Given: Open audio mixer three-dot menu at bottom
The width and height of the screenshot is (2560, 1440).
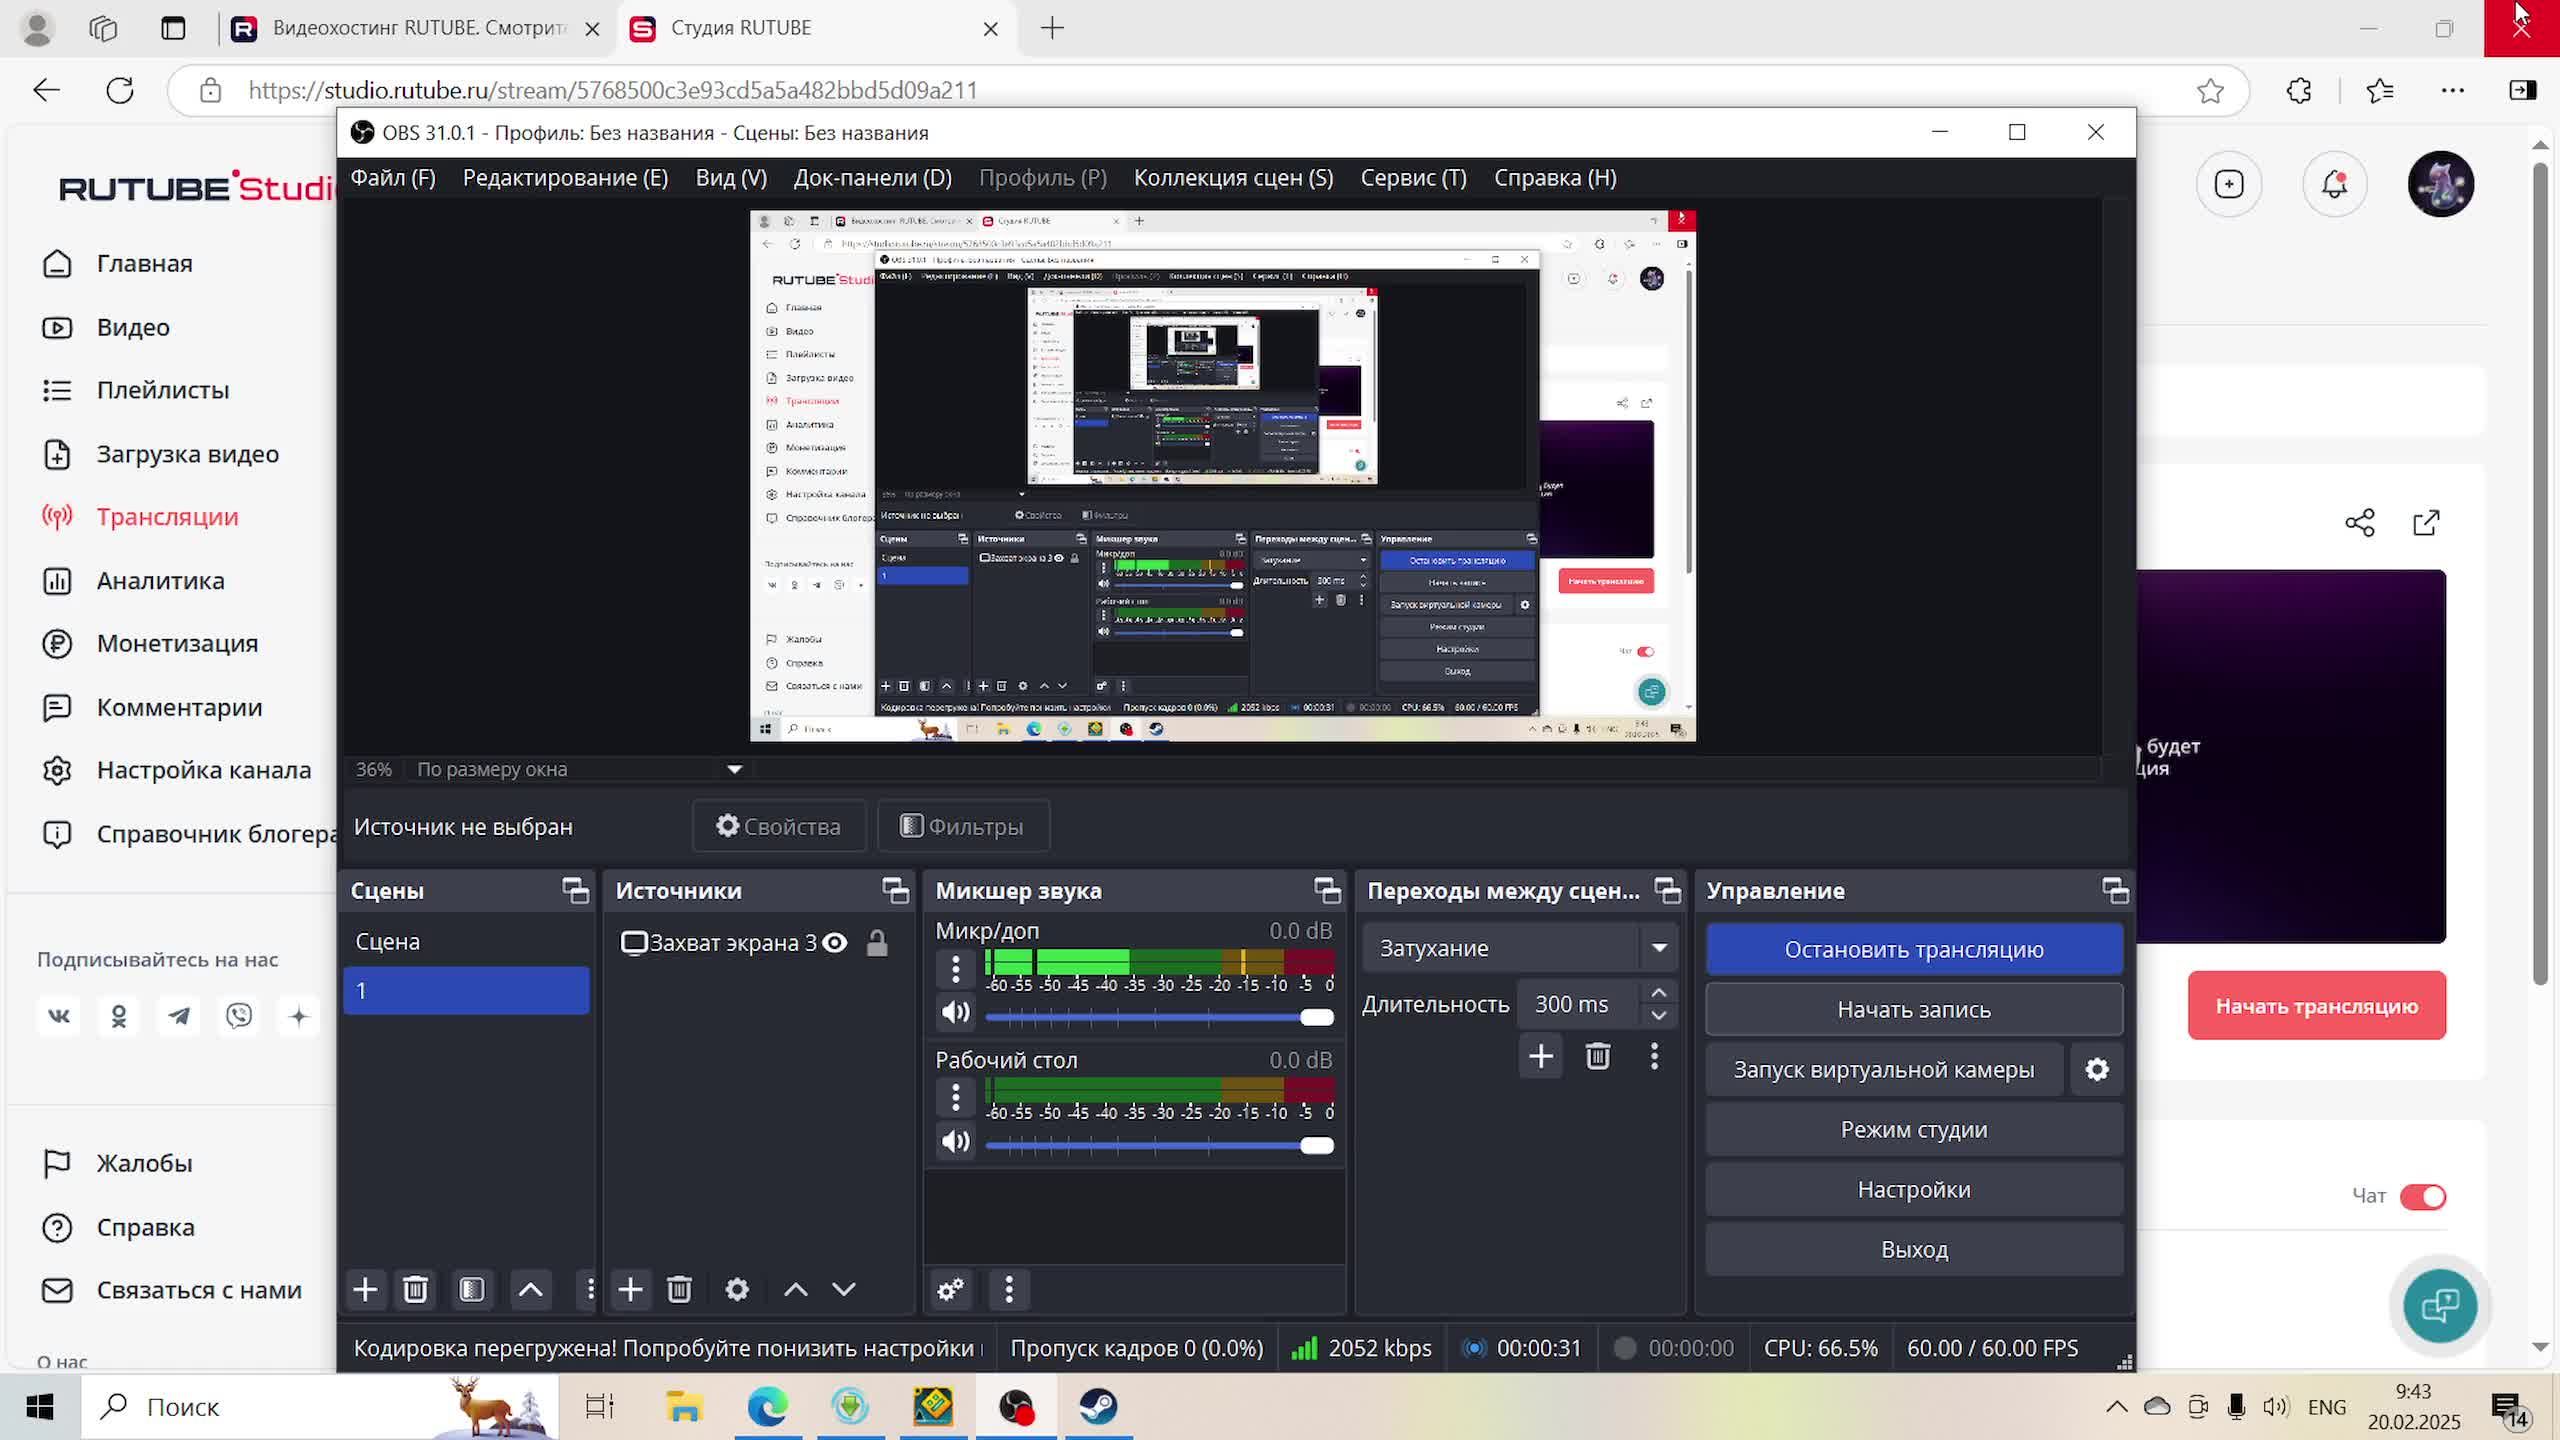Looking at the screenshot, I should point(1008,1289).
